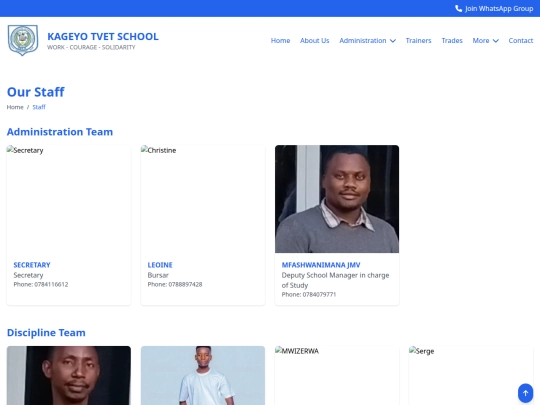Click the phone icon in top bar

coord(458,9)
